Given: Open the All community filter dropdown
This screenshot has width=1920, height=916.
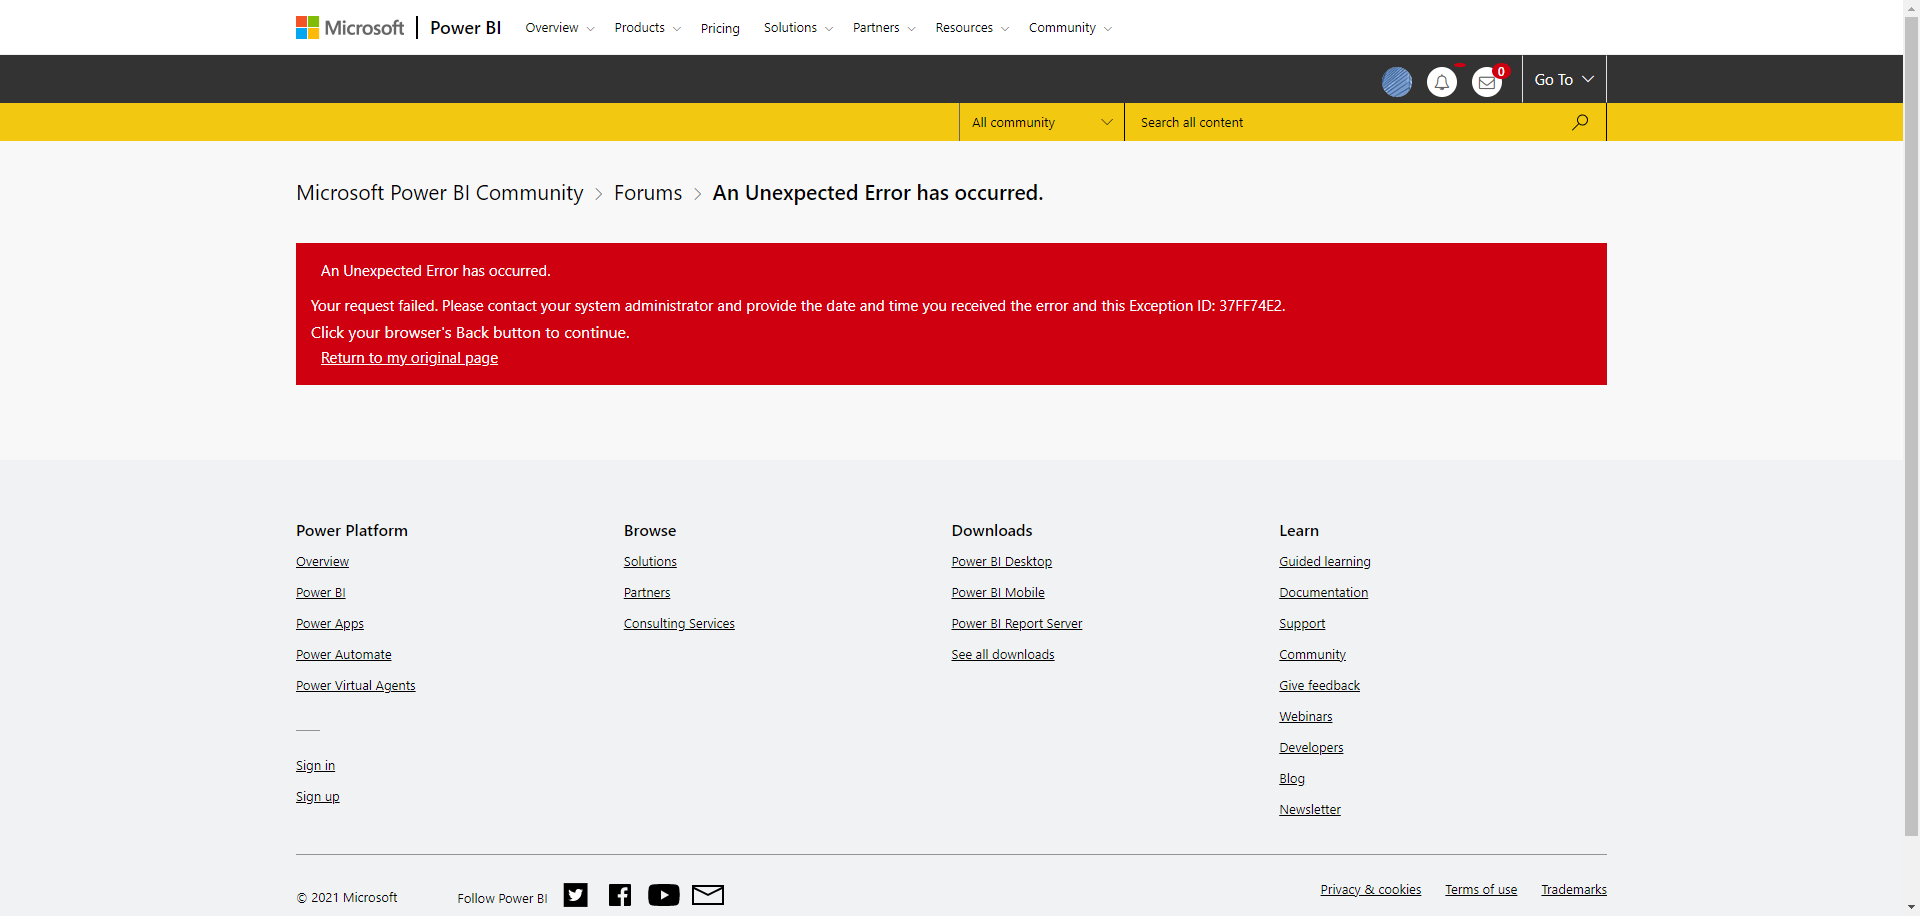Looking at the screenshot, I should pos(1042,122).
